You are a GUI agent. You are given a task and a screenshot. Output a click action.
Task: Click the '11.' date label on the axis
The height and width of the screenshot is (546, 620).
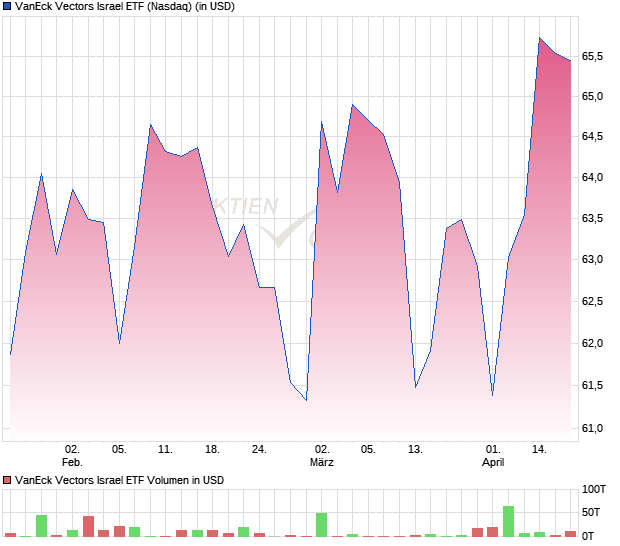(x=165, y=450)
